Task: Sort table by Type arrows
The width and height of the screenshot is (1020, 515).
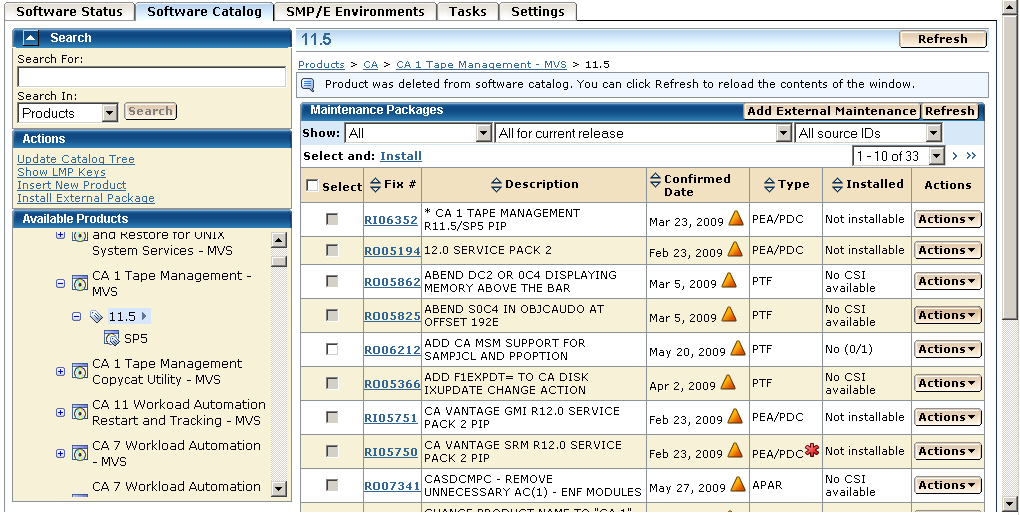Action: (770, 185)
